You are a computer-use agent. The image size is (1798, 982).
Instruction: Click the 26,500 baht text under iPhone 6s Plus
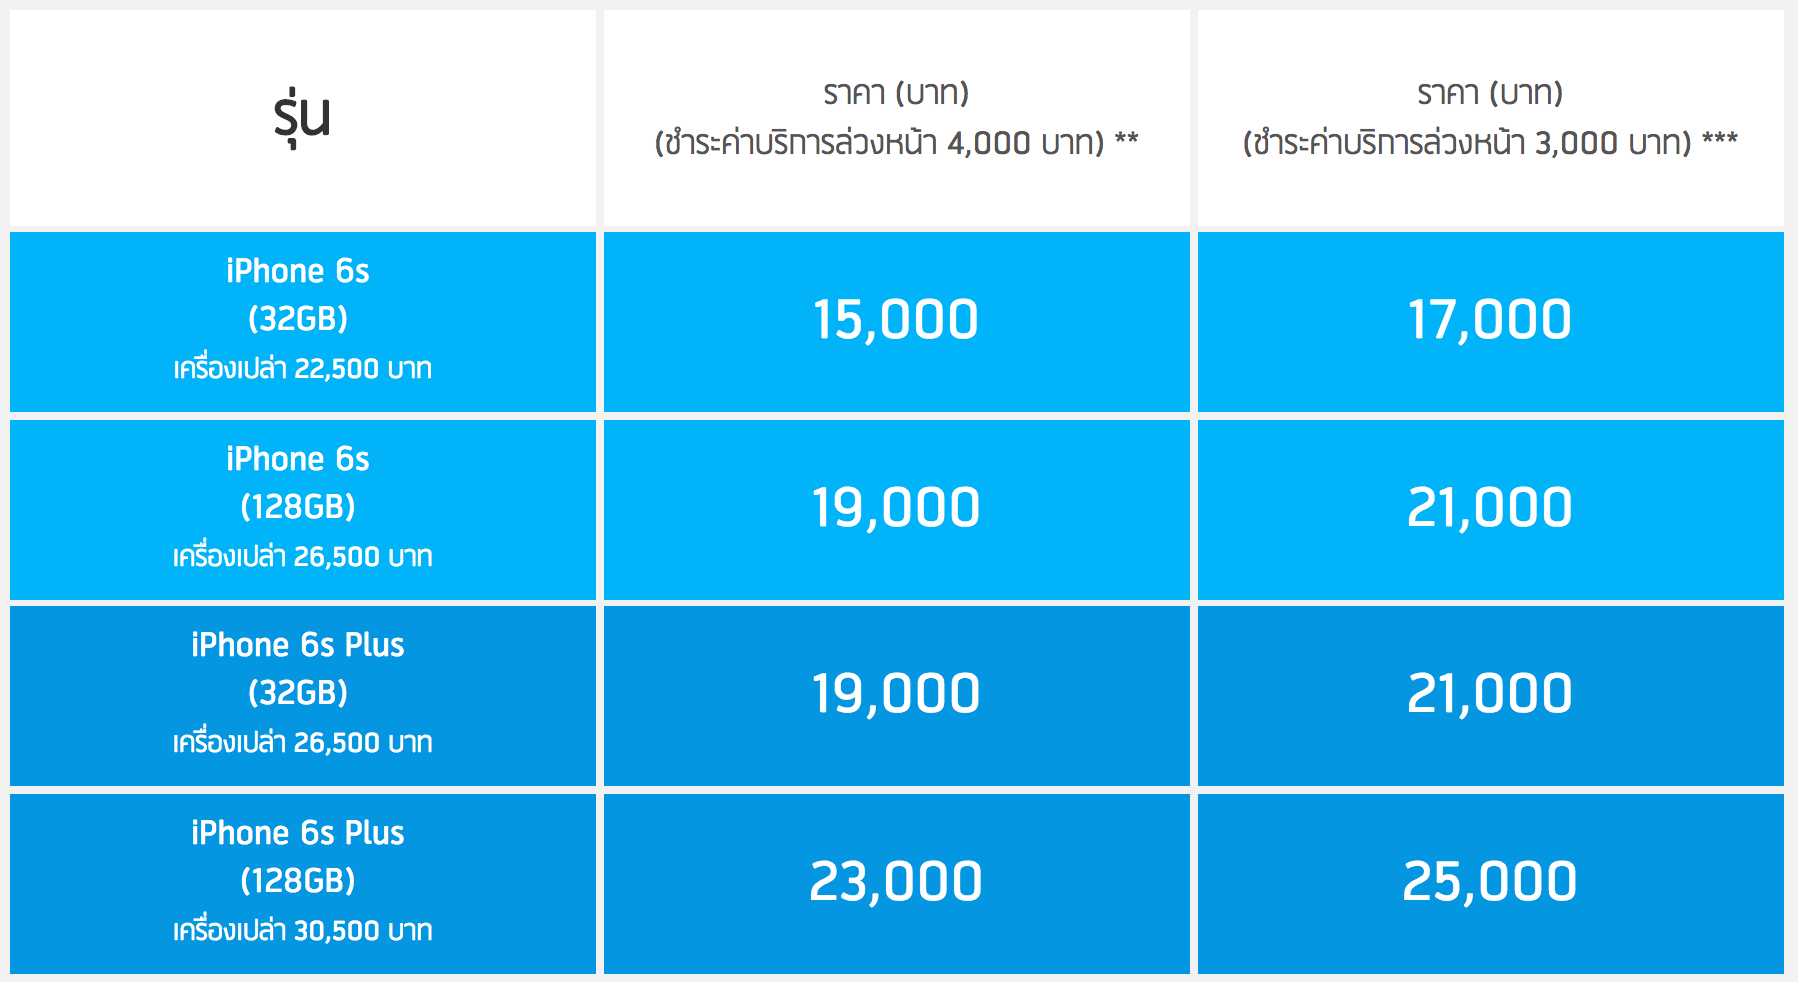(302, 743)
